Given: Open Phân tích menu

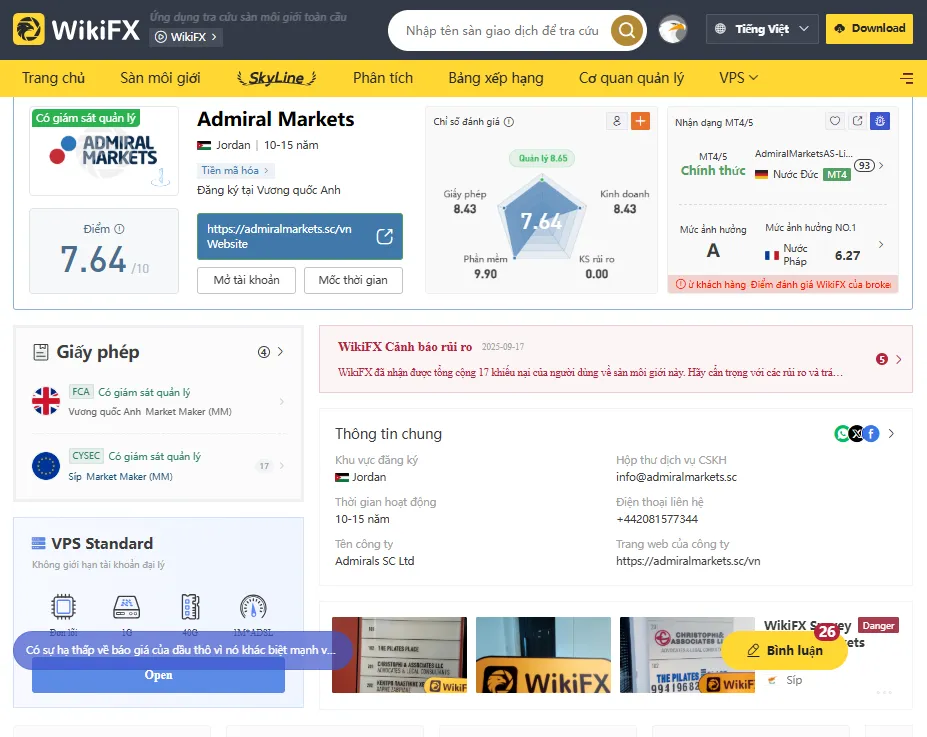Looking at the screenshot, I should (383, 77).
